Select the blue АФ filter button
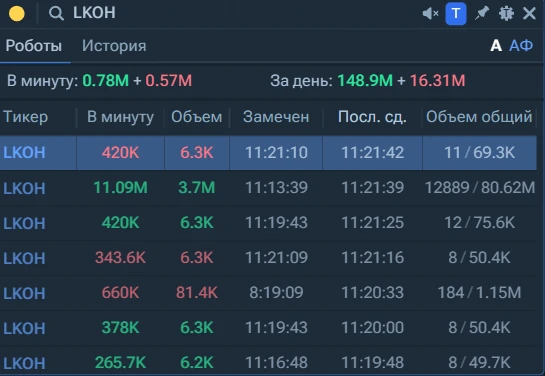The height and width of the screenshot is (376, 545). pos(521,46)
